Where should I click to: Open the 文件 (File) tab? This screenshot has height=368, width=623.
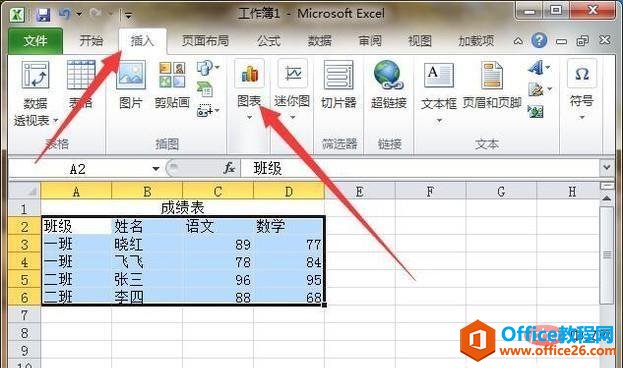[x=35, y=41]
